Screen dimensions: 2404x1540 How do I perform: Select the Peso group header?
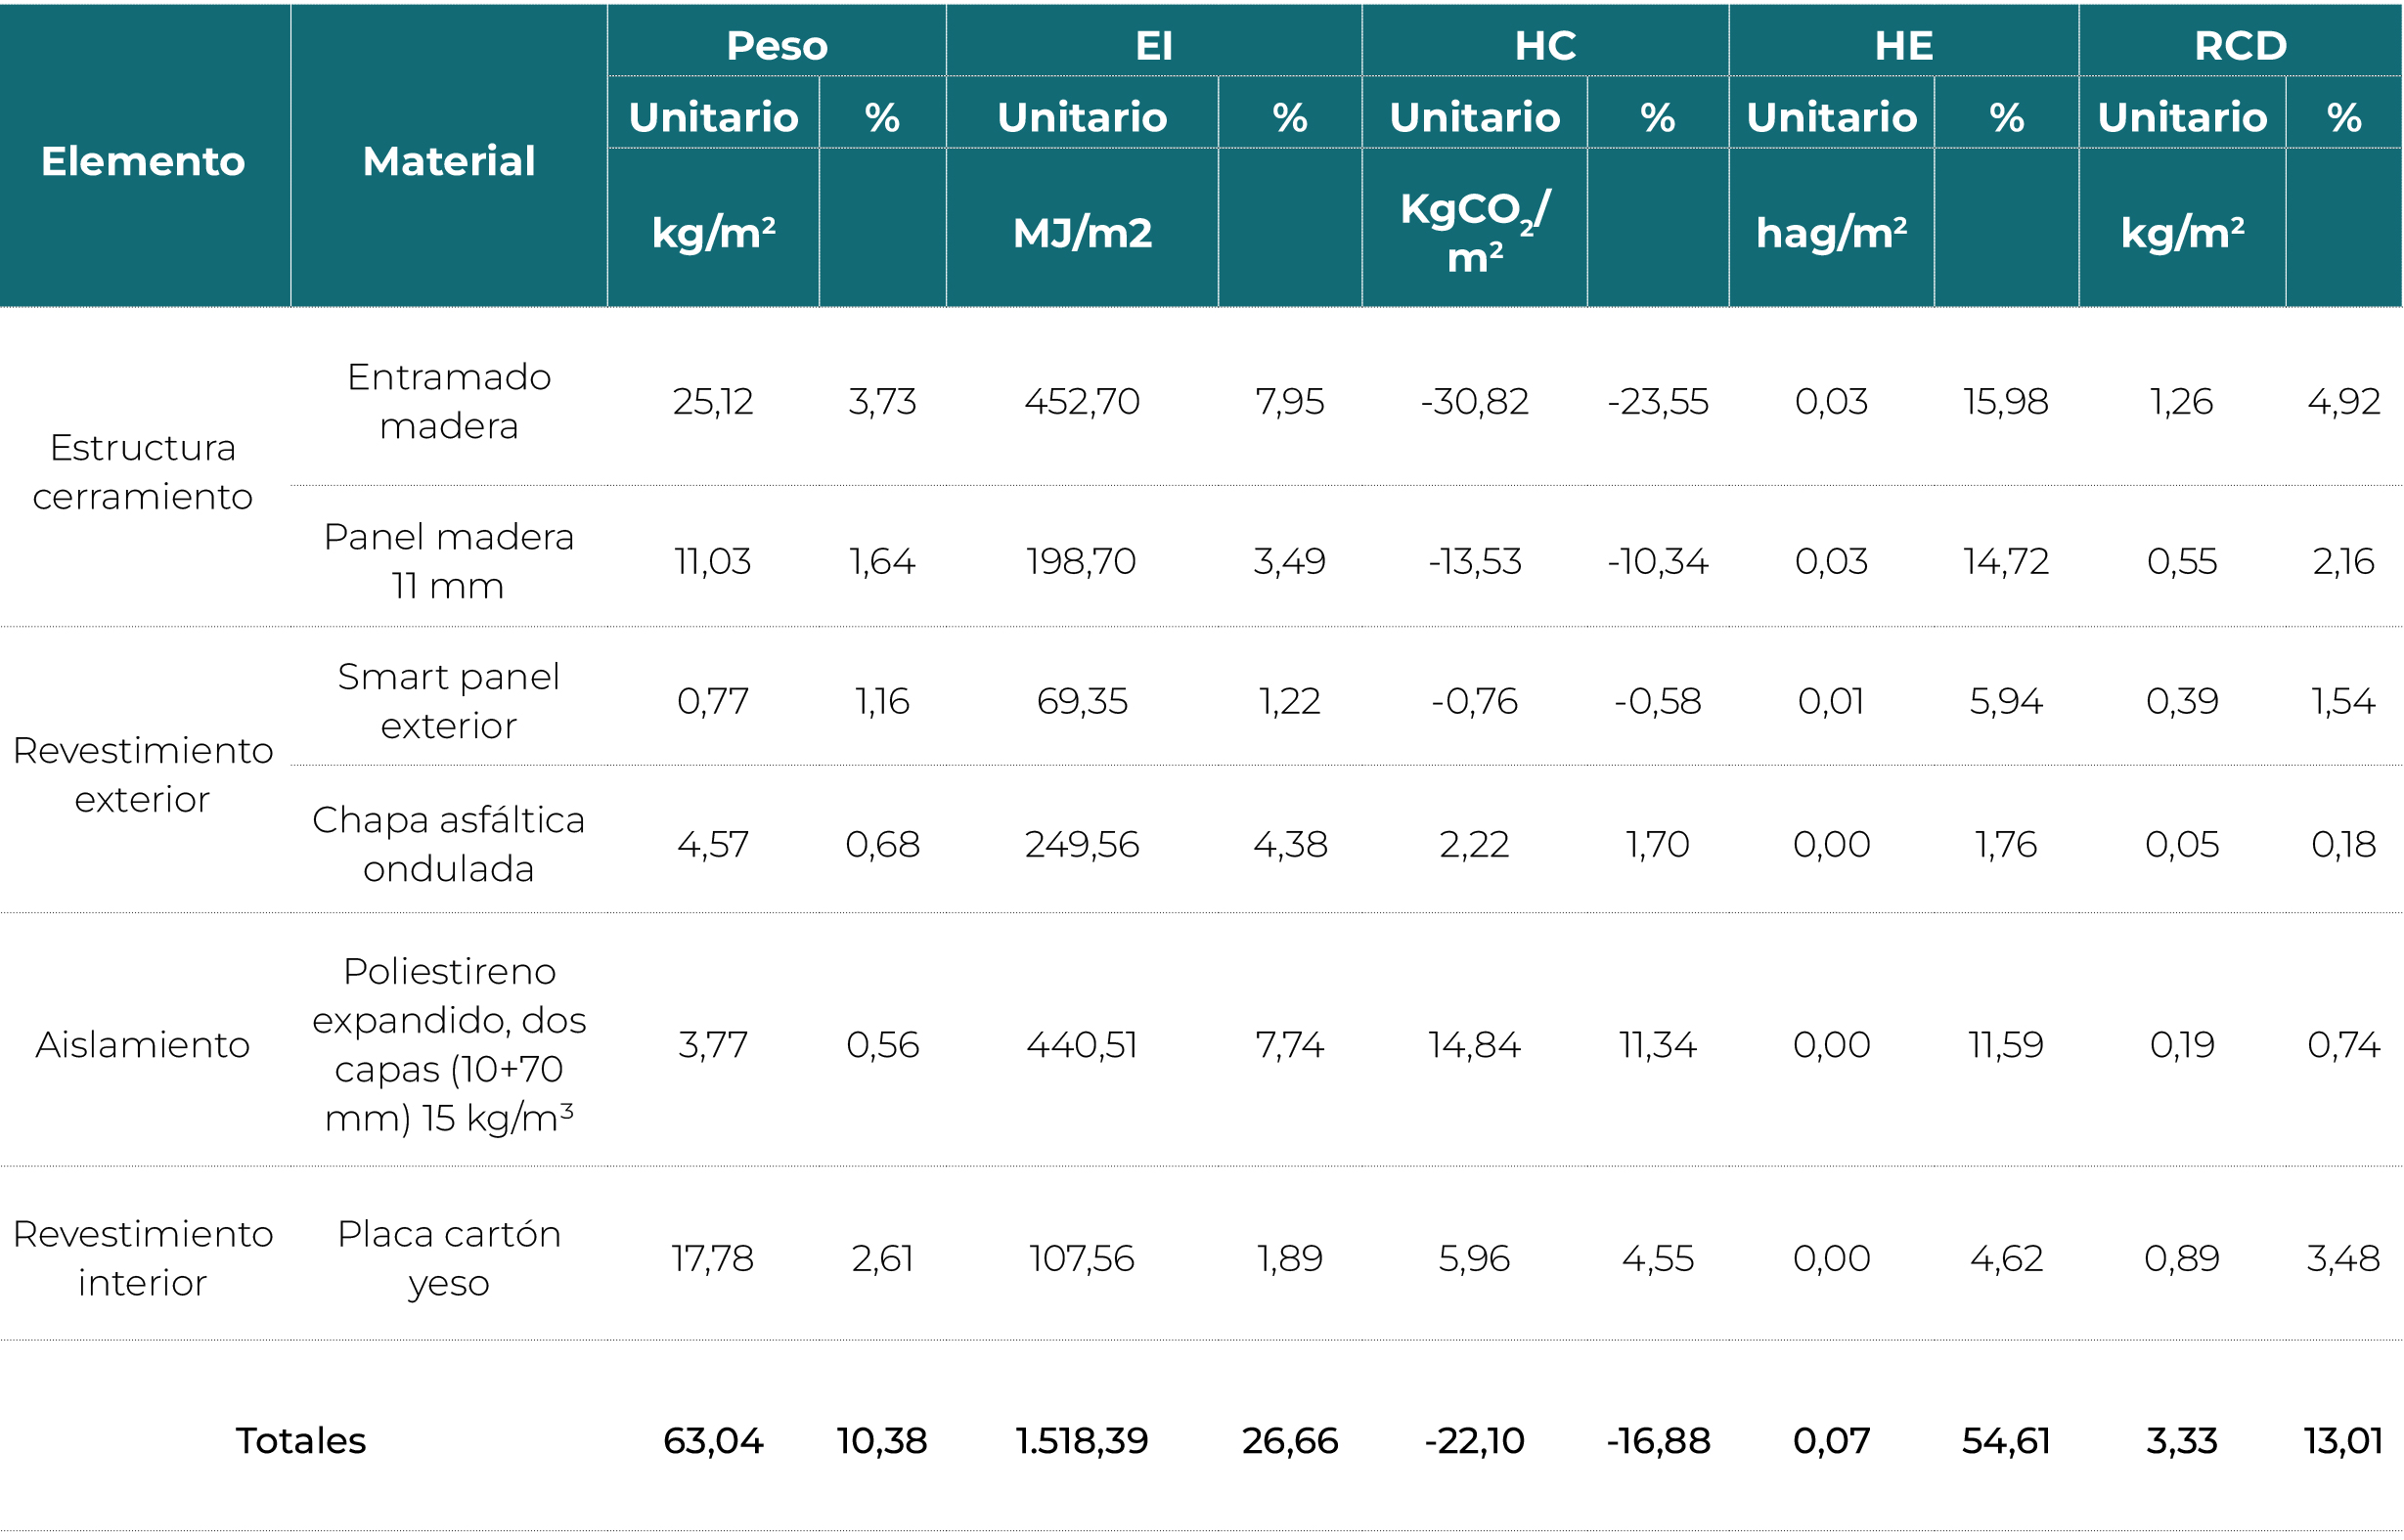tap(777, 45)
